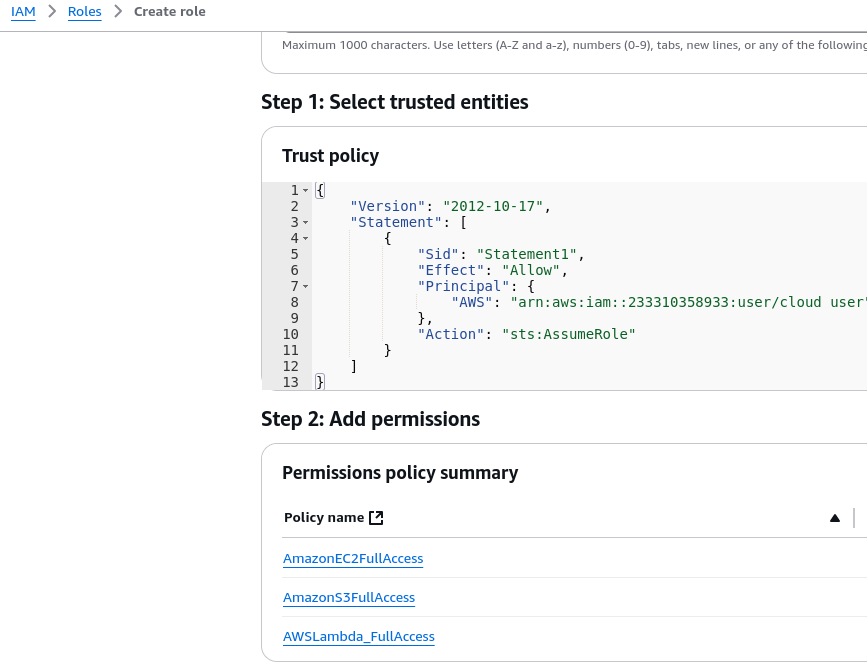This screenshot has width=867, height=672.
Task: Click the column resize divider beside the sort arrow
Action: 854,518
